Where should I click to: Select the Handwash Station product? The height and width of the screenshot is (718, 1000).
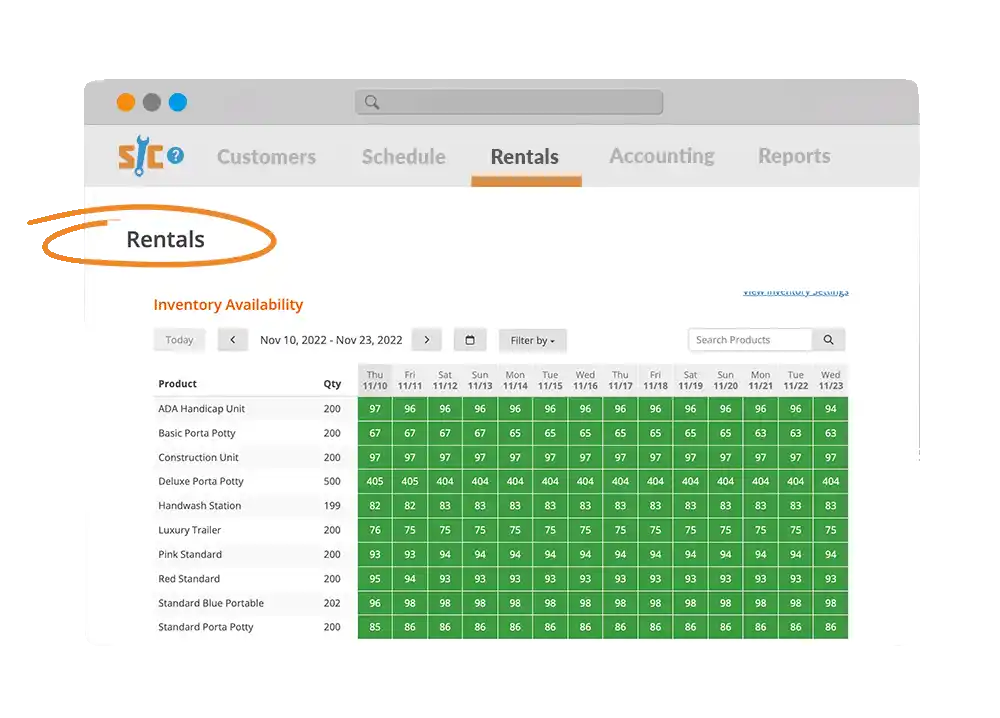[x=200, y=506]
